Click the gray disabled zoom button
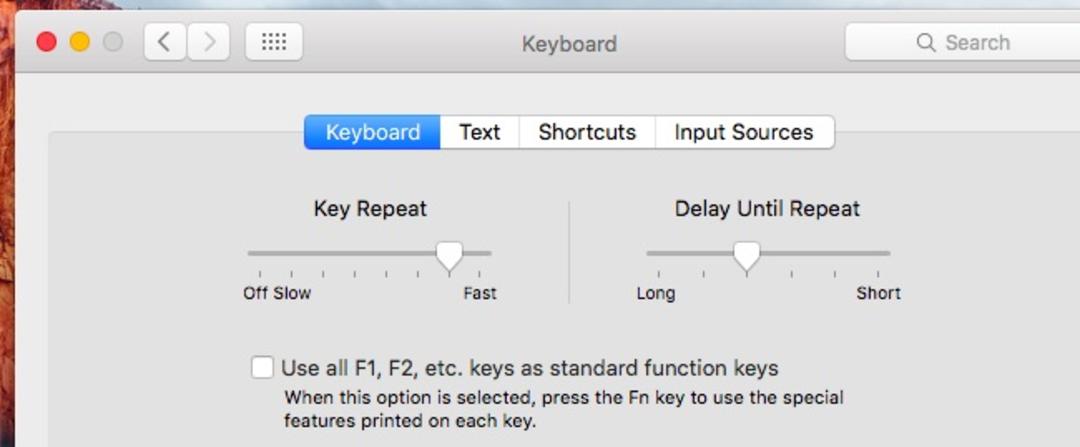This screenshot has height=447, width=1080. 112,42
